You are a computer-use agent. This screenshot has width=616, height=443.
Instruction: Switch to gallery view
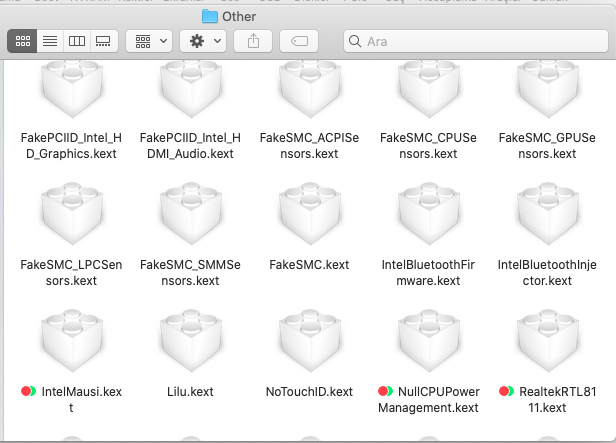(103, 41)
